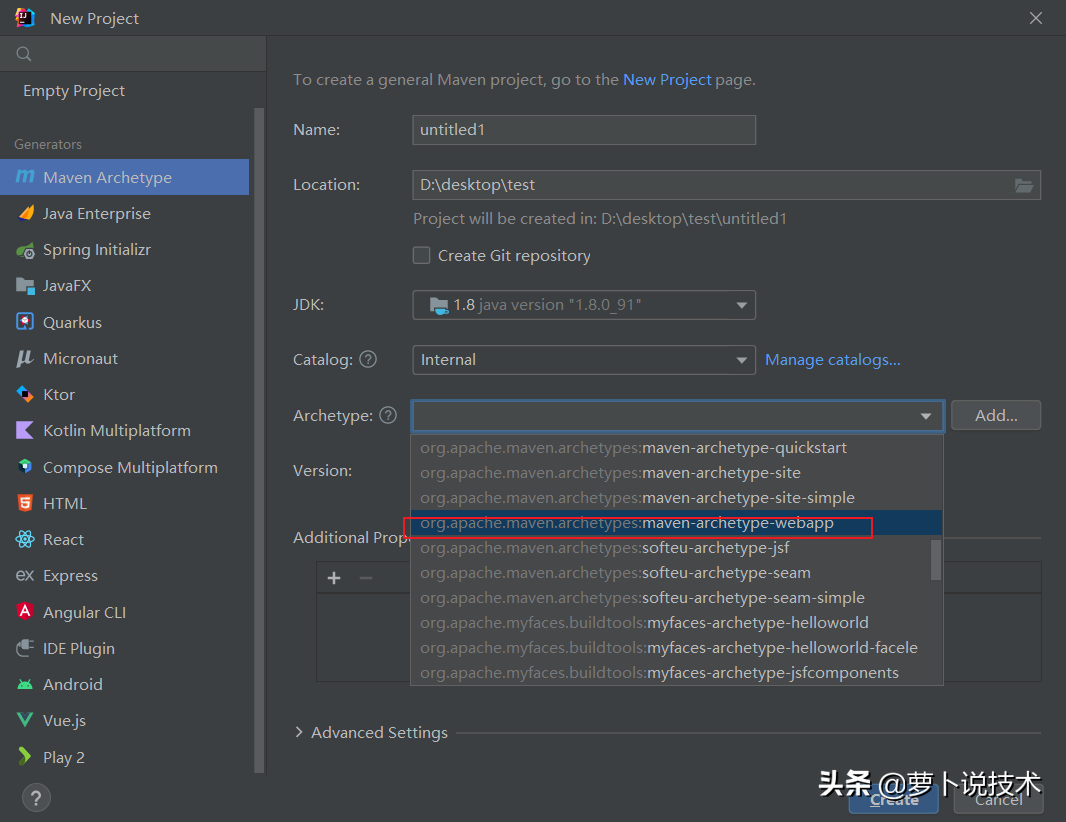The height and width of the screenshot is (822, 1066).
Task: Open folder browser for Location
Action: (x=1024, y=185)
